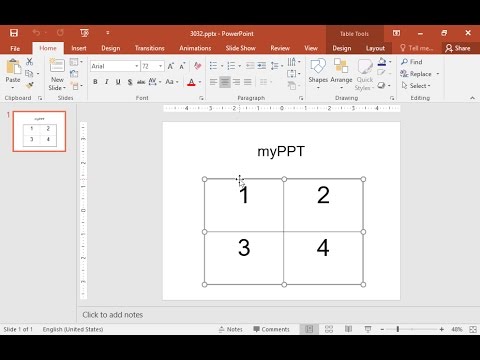Open the File tab
Screen dimensions: 480x360
click(15, 48)
